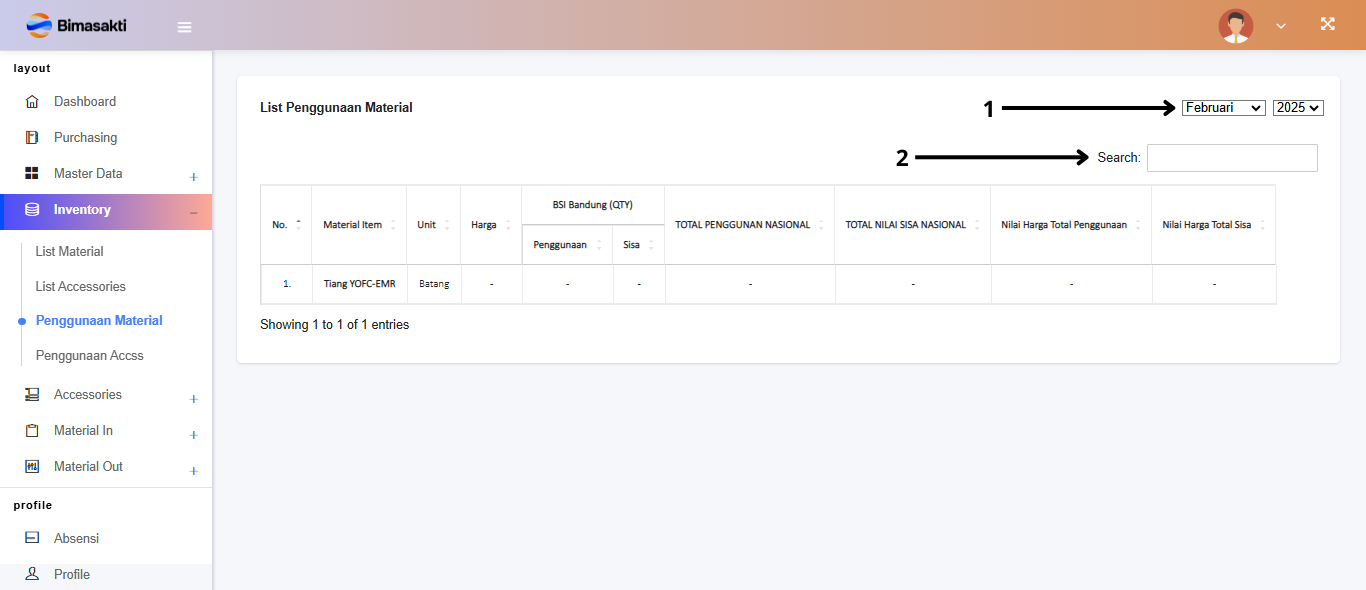Viewport: 1366px width, 590px height.
Task: Open the user profile chevron dropdown
Action: pyautogui.click(x=1280, y=26)
